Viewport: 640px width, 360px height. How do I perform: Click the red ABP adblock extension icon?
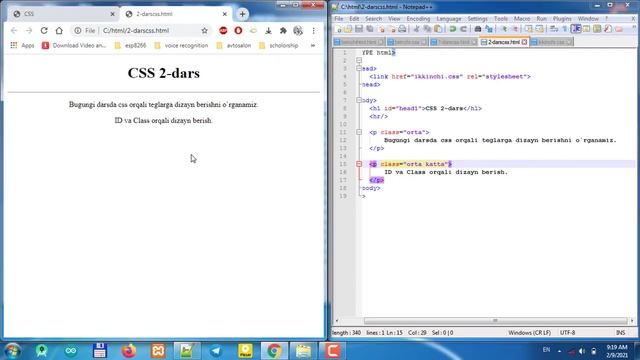pyautogui.click(x=223, y=31)
